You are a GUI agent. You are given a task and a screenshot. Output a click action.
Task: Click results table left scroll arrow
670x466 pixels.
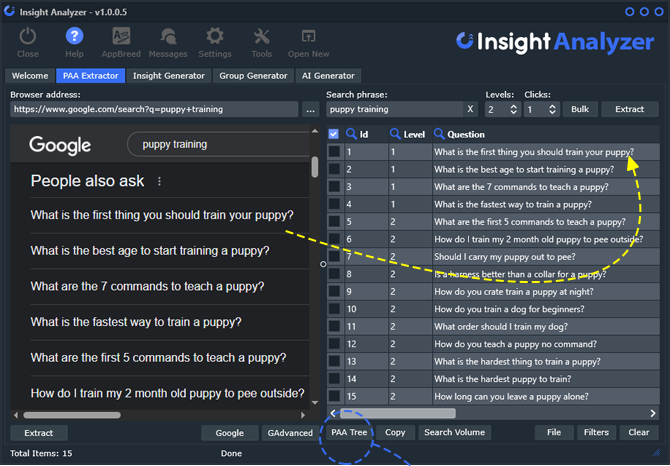(x=333, y=413)
